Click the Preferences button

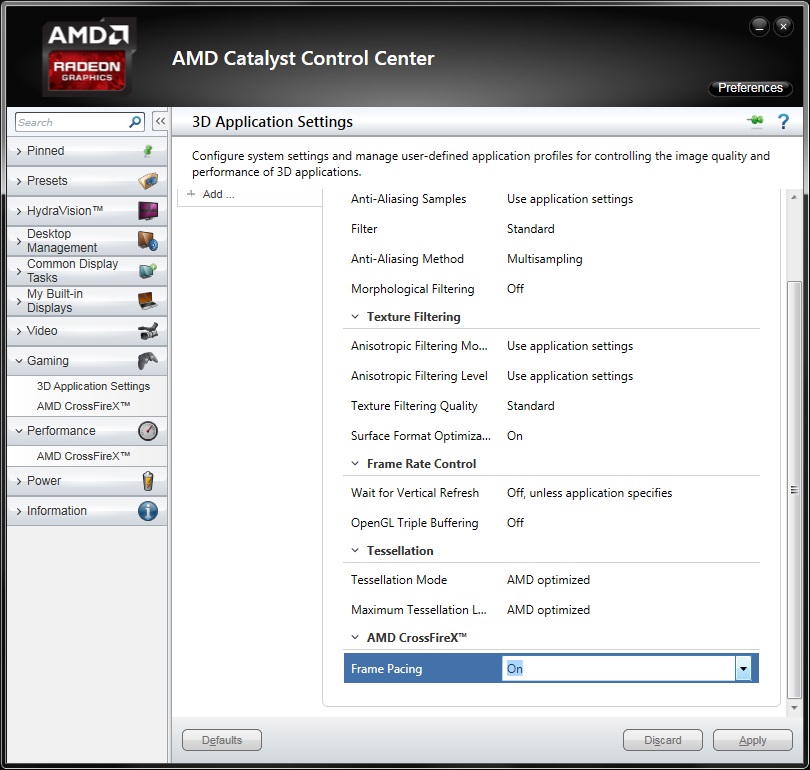click(750, 88)
